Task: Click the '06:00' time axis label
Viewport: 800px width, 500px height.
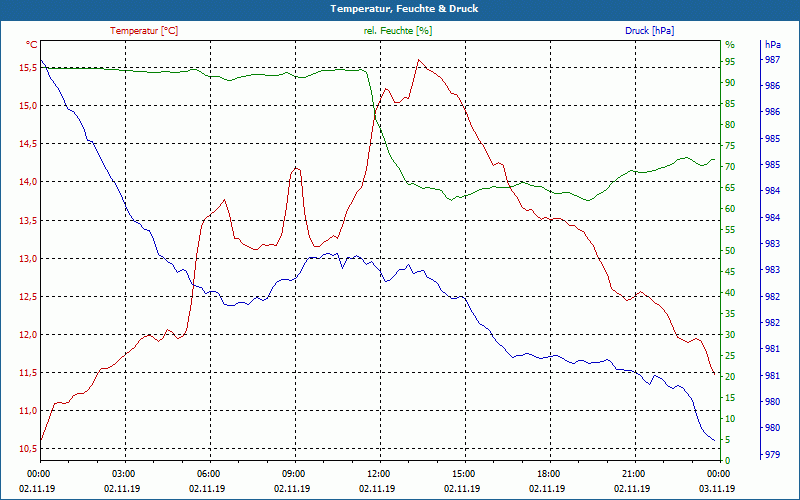Action: (208, 474)
